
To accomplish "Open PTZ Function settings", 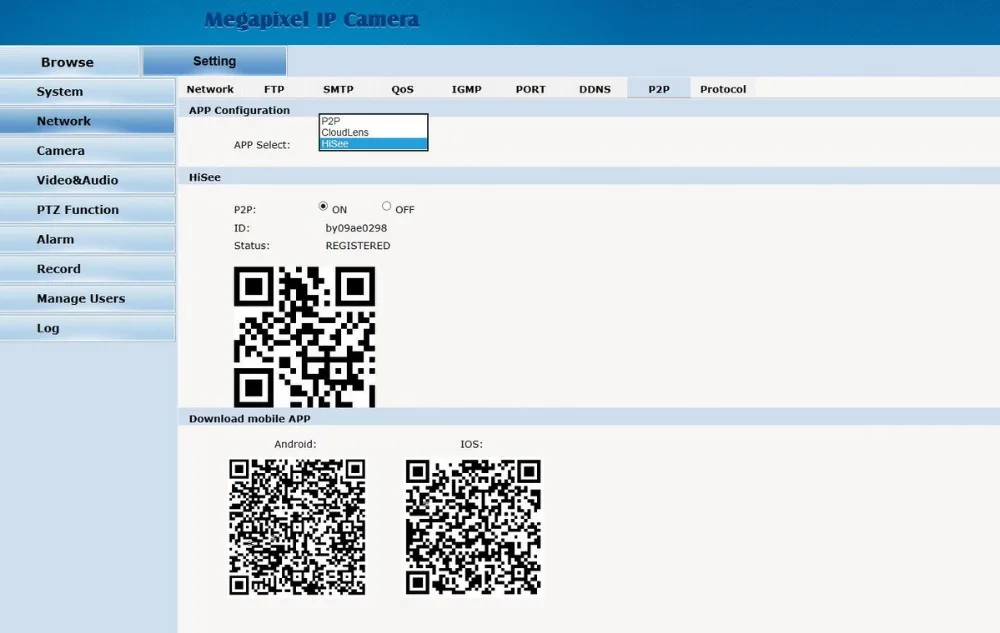I will pyautogui.click(x=87, y=210).
